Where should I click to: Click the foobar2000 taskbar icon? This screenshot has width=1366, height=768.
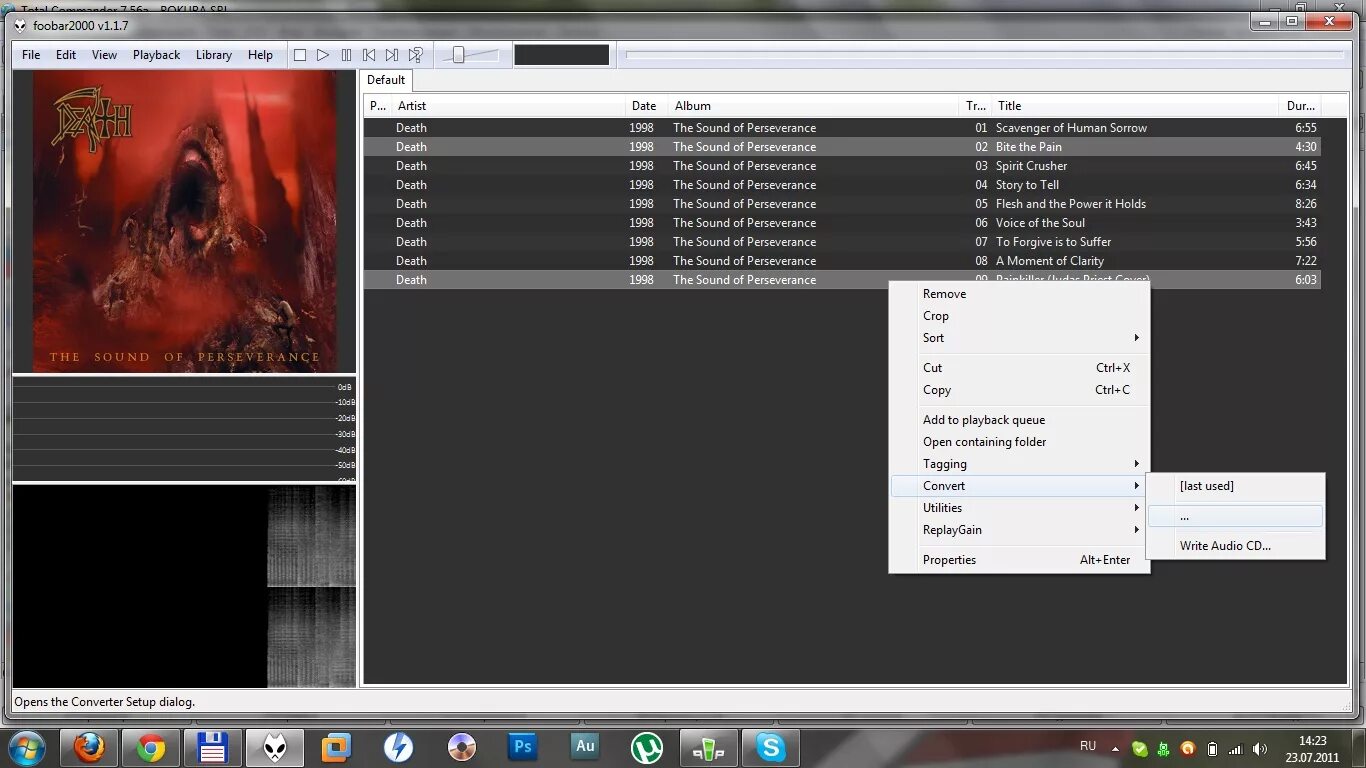[x=275, y=747]
